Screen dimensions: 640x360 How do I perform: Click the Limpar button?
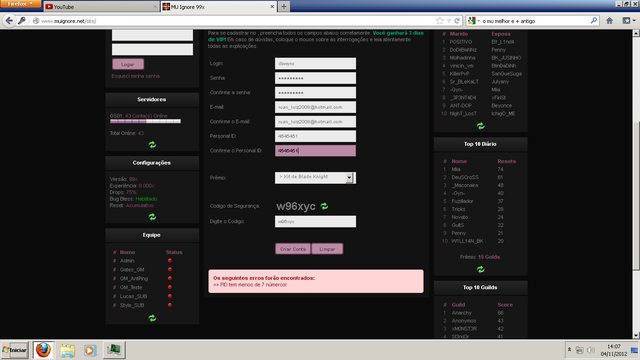pyautogui.click(x=327, y=249)
